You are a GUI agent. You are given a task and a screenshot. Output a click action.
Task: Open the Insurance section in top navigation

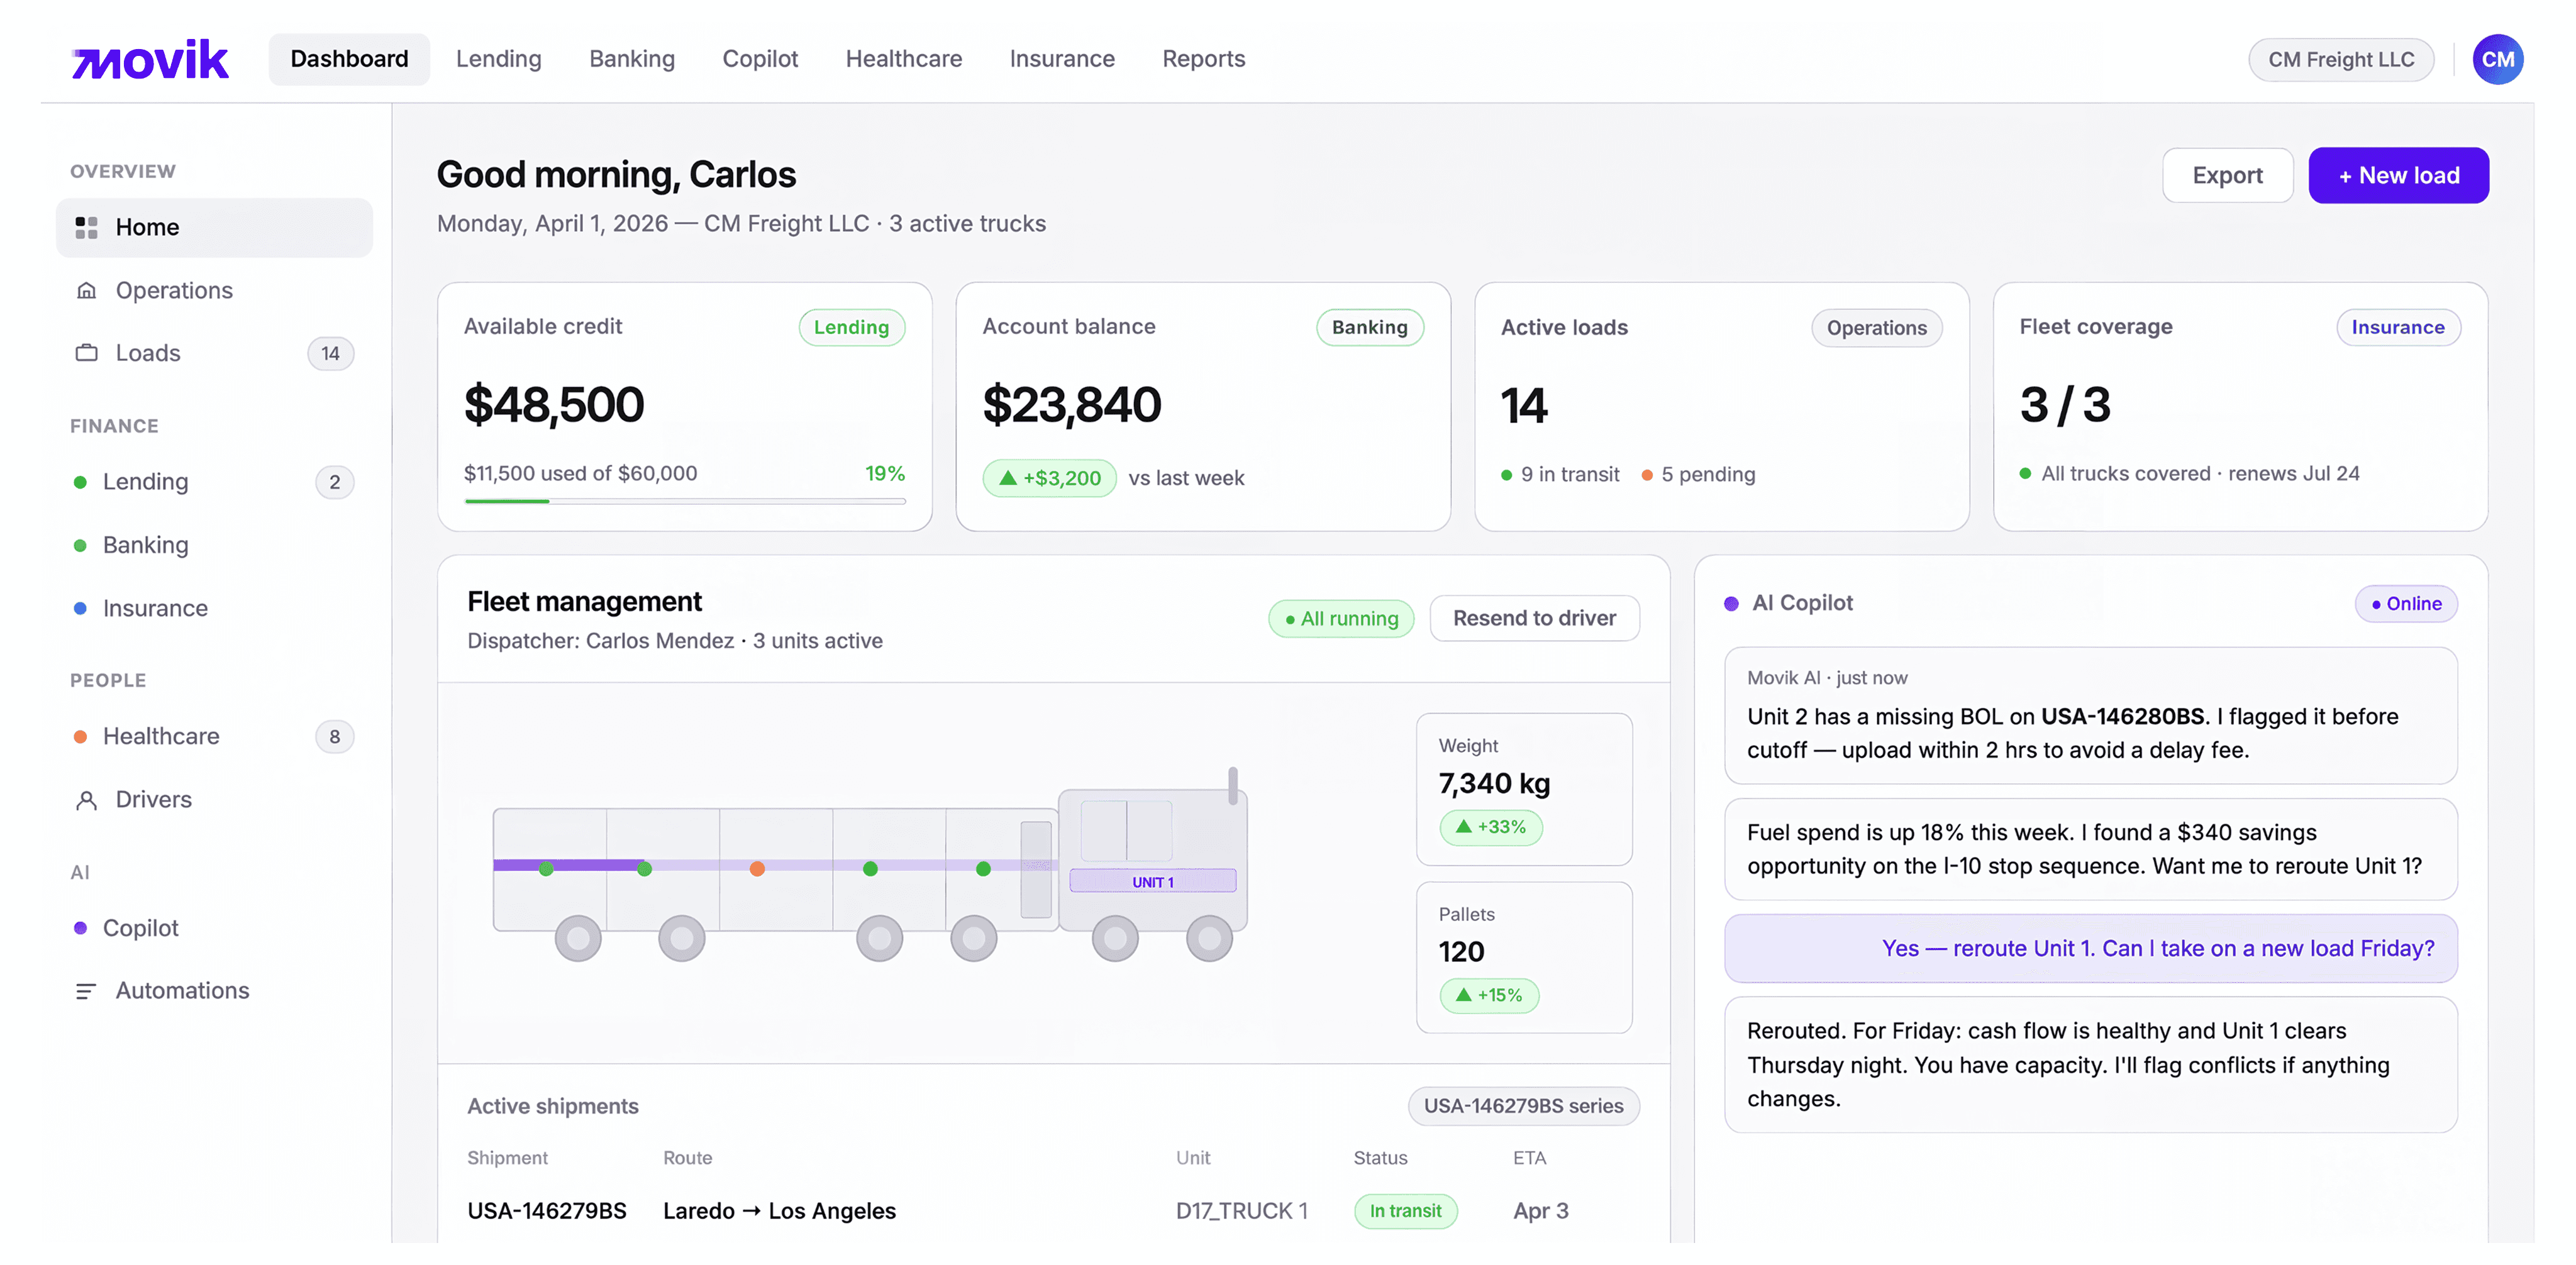pyautogui.click(x=1062, y=59)
